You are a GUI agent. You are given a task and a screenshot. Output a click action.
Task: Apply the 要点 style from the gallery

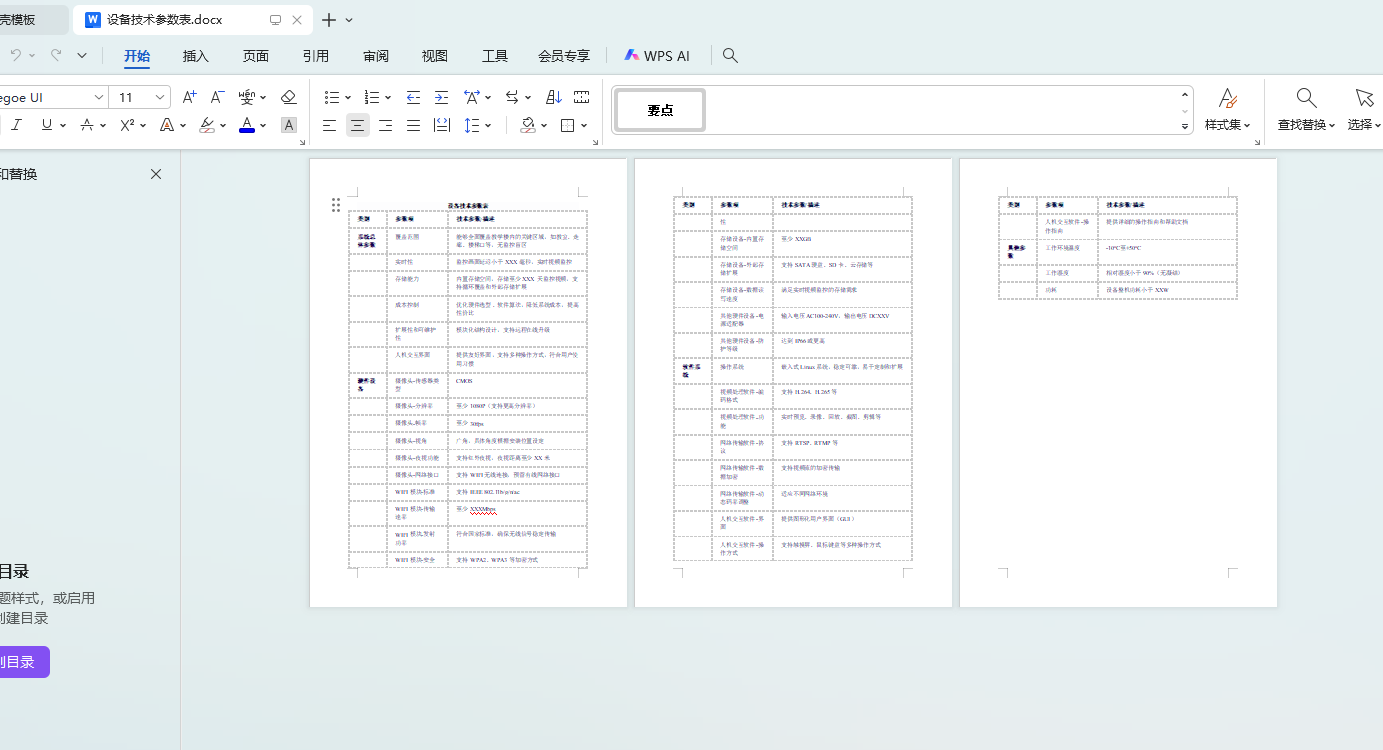[x=660, y=110]
